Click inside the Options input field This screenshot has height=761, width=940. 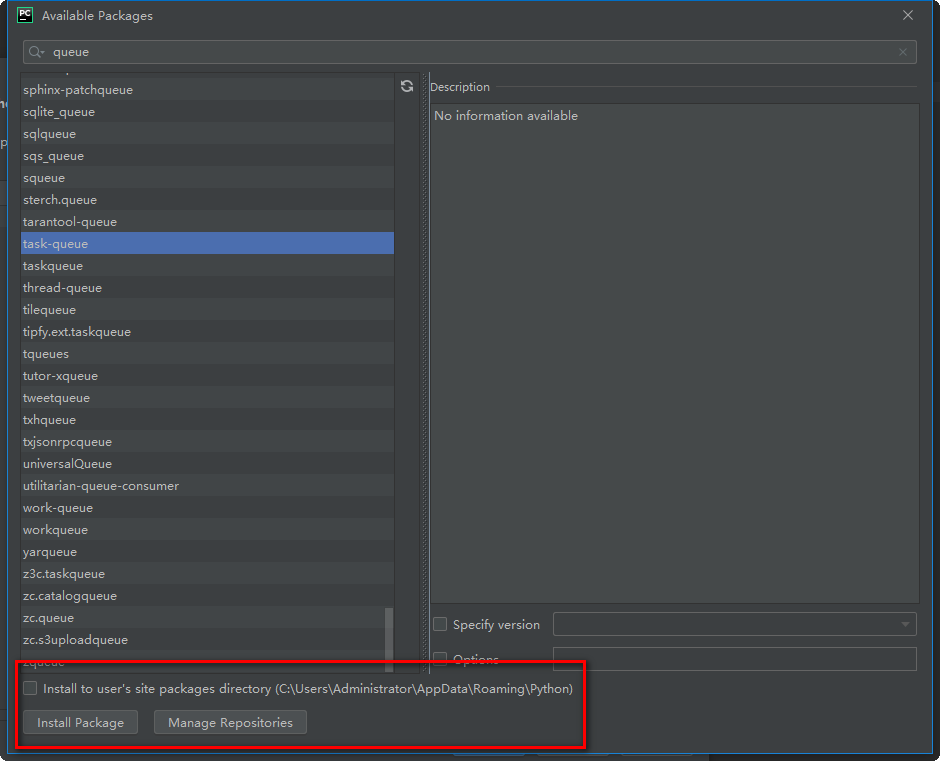[735, 658]
